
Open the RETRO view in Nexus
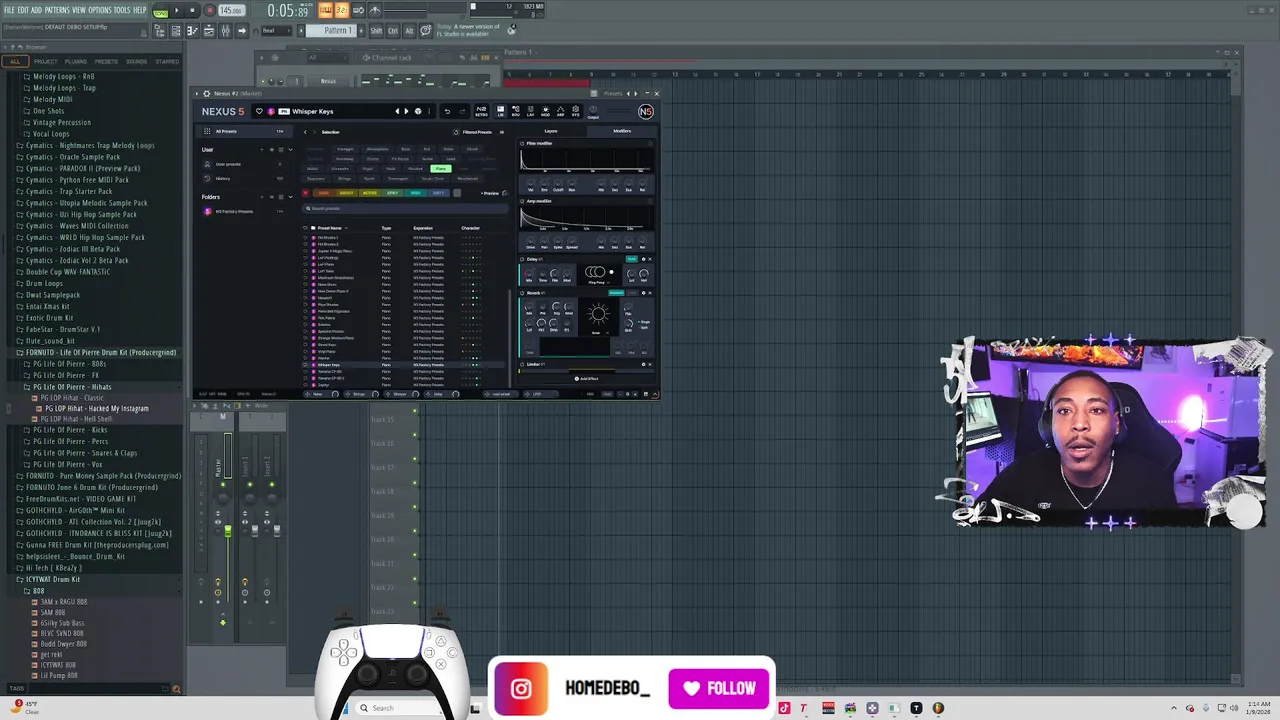pyautogui.click(x=481, y=112)
